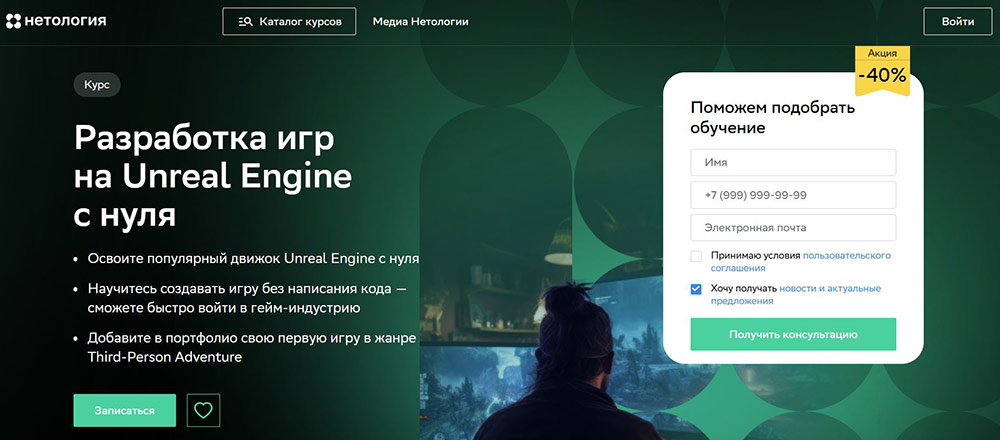Add course to favorites with heart icon
The width and height of the screenshot is (1000, 440).
click(203, 410)
